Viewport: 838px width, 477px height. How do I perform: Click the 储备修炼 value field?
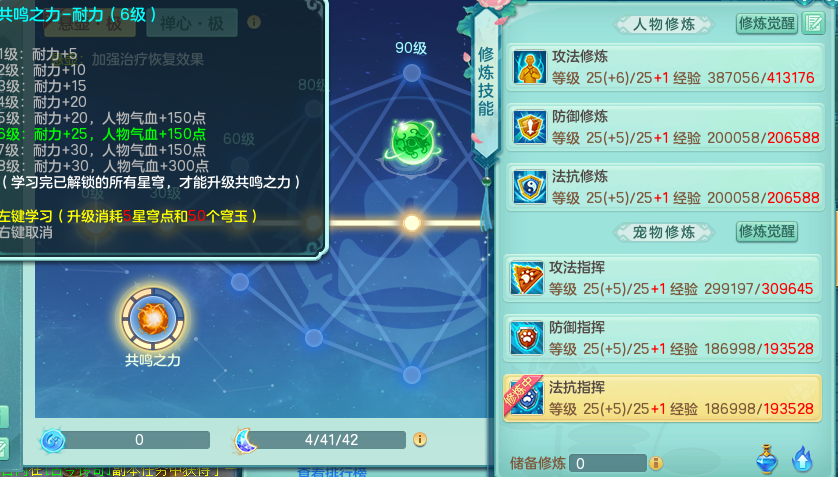pos(608,463)
